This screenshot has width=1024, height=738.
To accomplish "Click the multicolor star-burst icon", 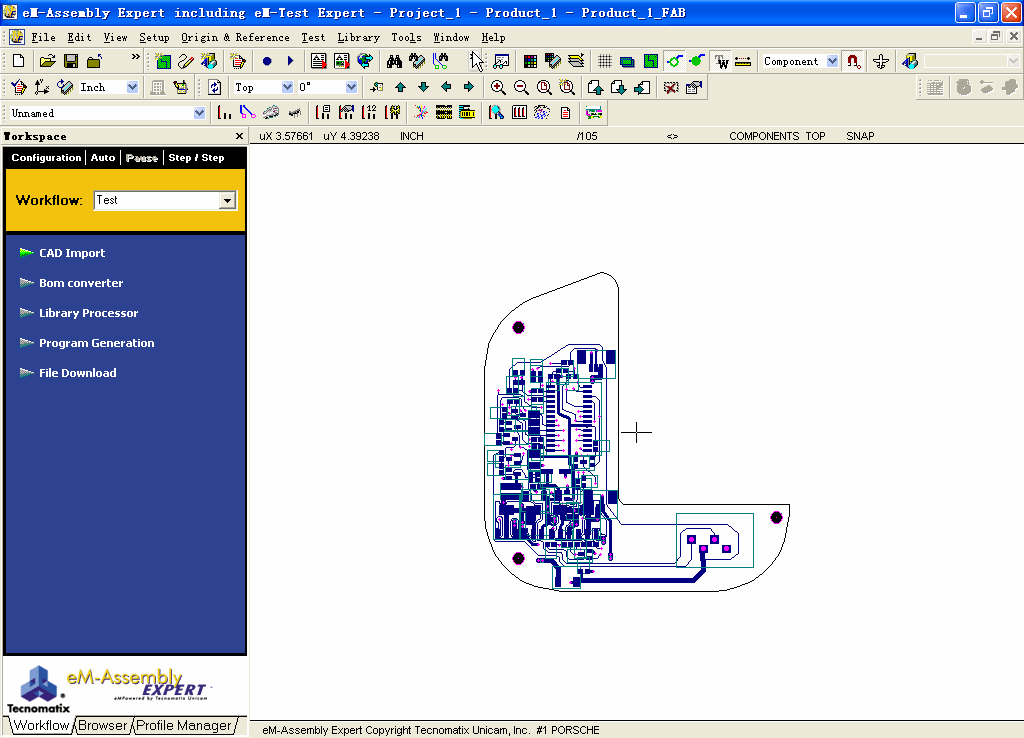I will point(421,112).
